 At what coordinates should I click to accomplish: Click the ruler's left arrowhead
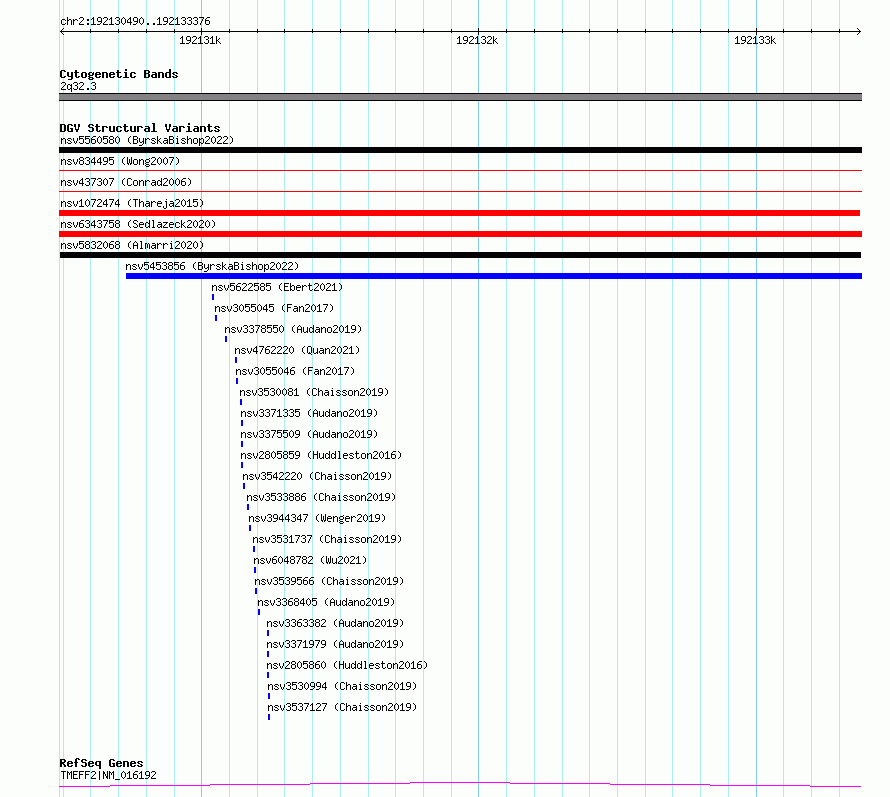[x=62, y=31]
